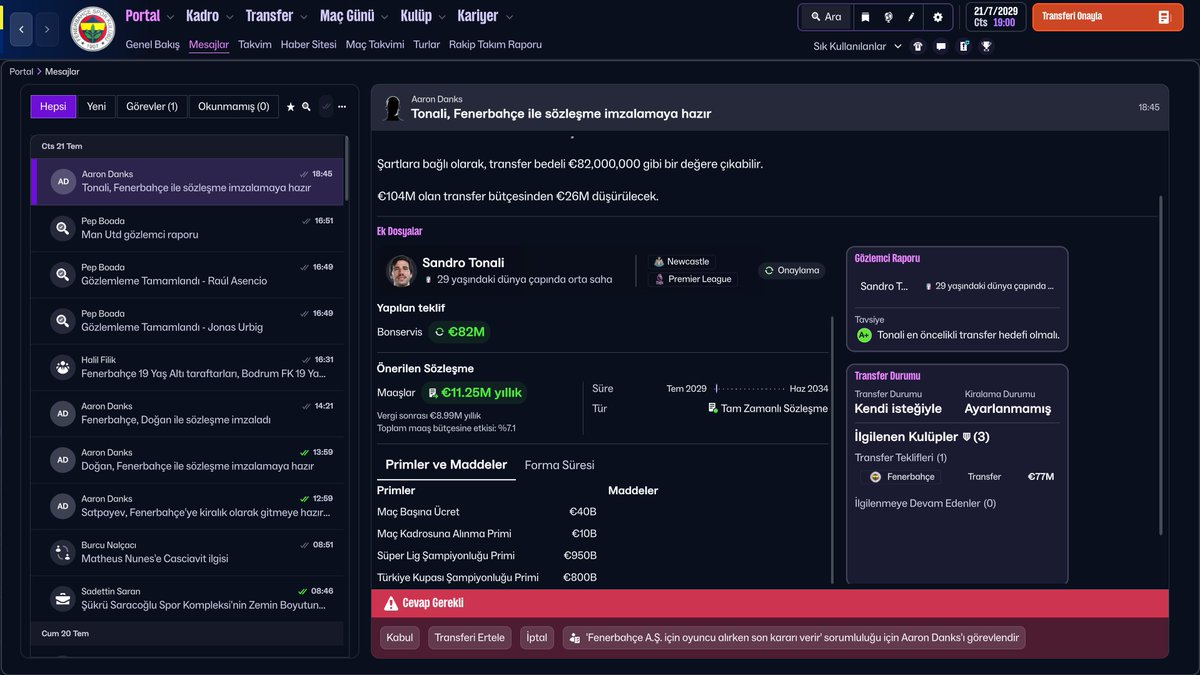Open the speech bubble messages shortcut
1200x675 pixels.
[941, 46]
